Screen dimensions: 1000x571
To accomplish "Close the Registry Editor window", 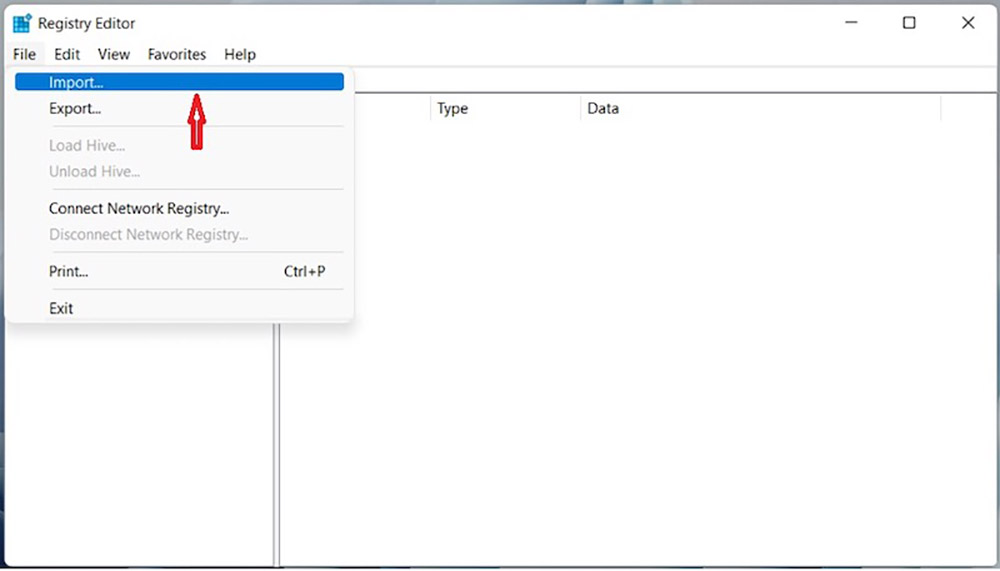I will 968,23.
